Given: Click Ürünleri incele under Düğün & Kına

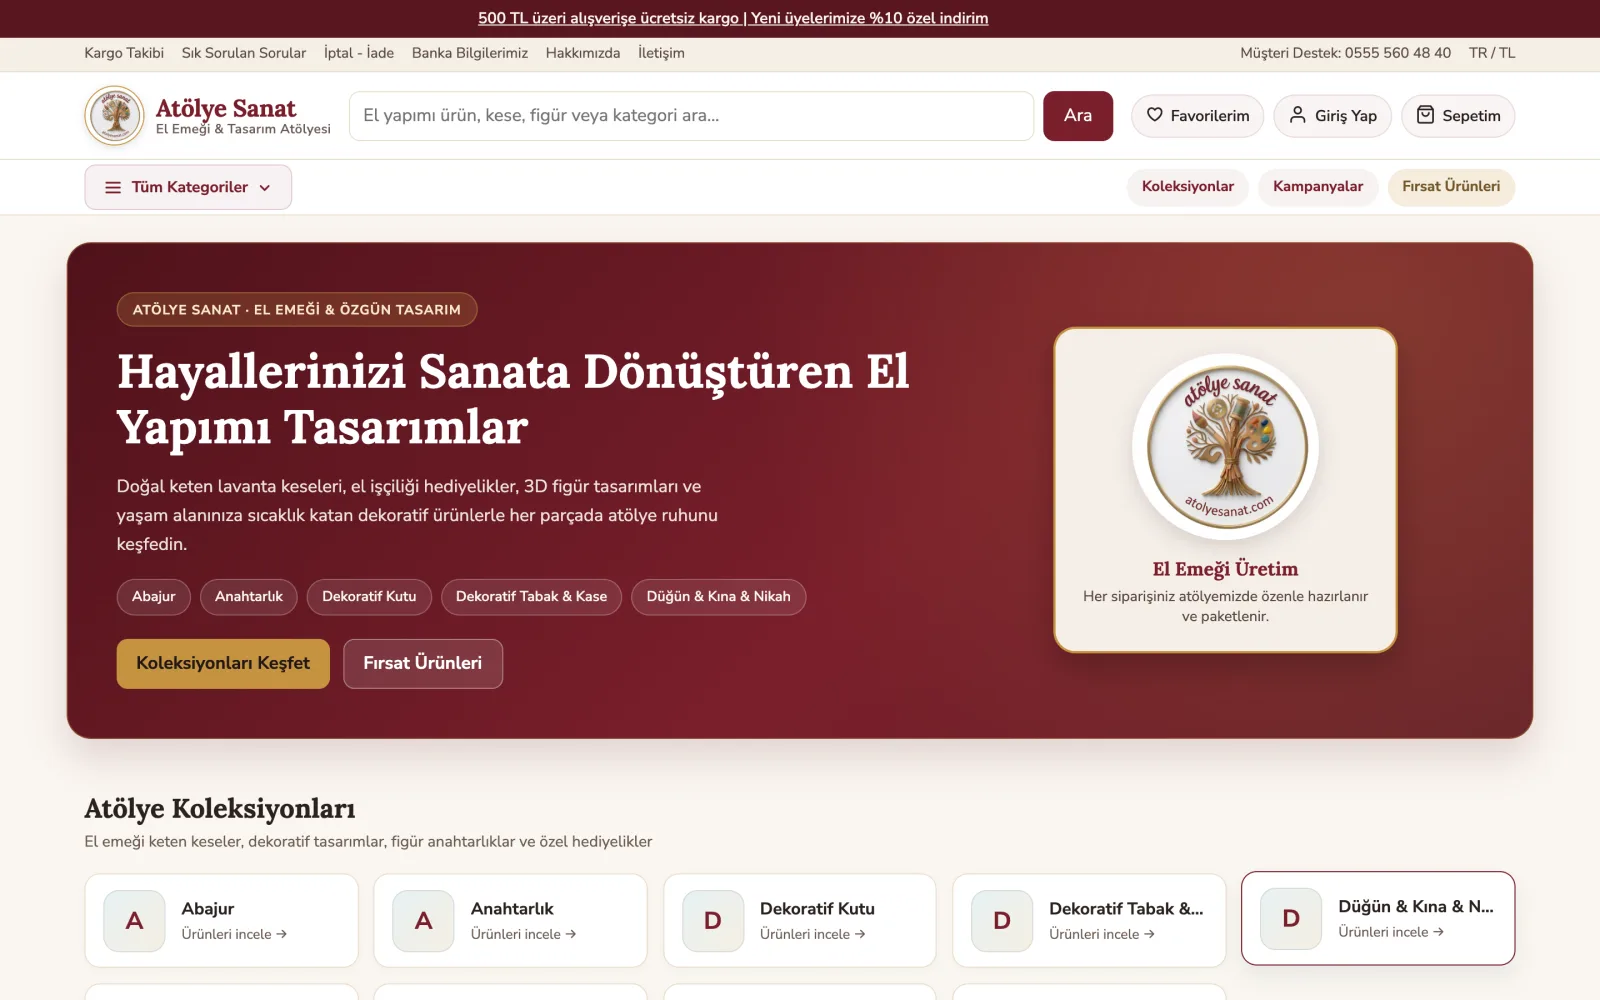Looking at the screenshot, I should coord(1391,932).
